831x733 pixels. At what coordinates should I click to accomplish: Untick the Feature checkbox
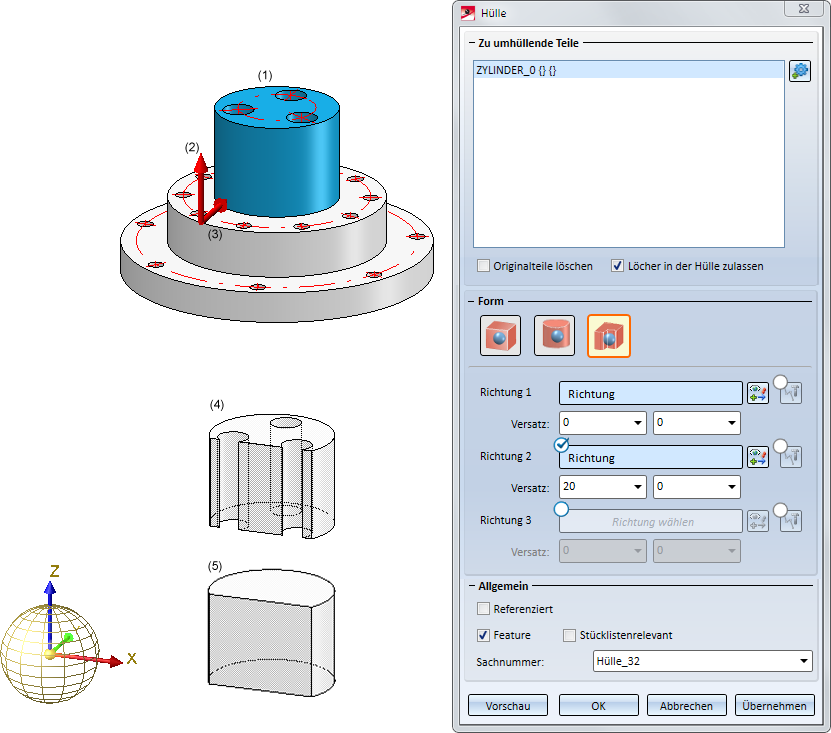click(x=484, y=635)
